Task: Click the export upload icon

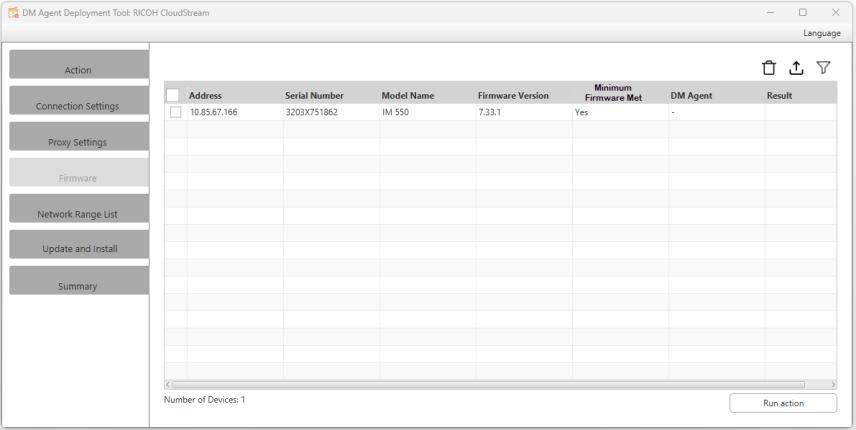Action: point(796,68)
